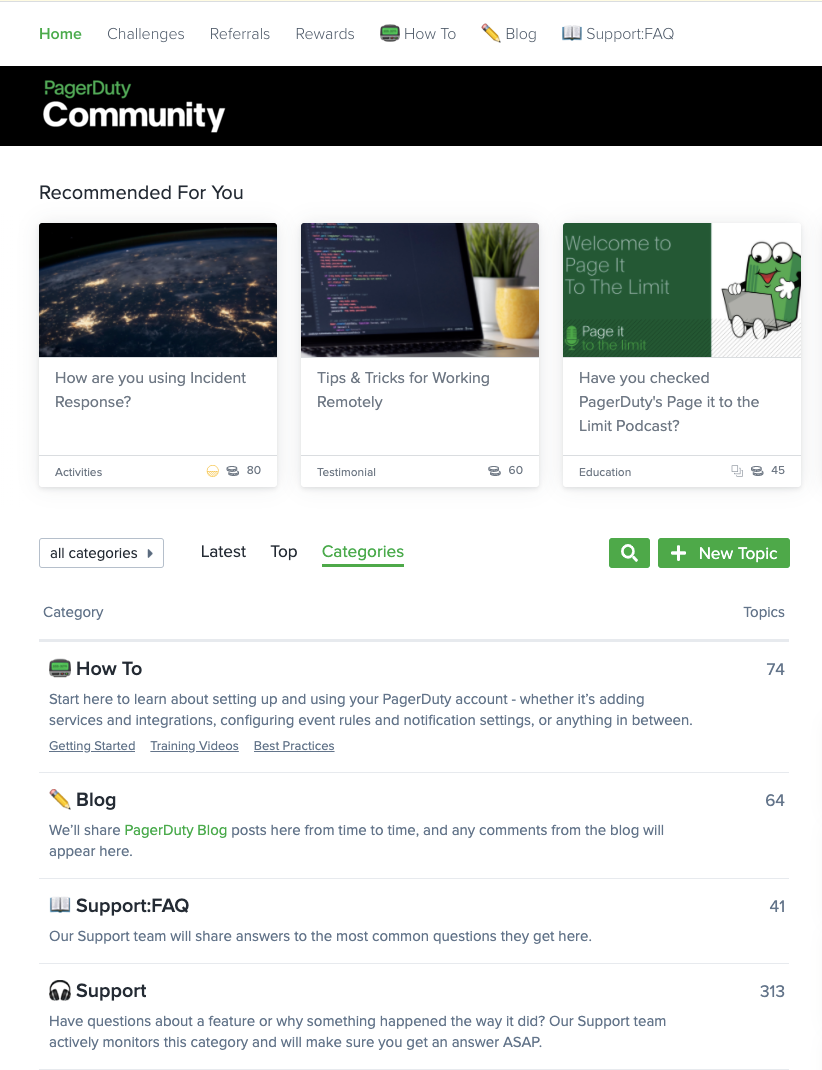Create a post with New Topic button

(724, 553)
